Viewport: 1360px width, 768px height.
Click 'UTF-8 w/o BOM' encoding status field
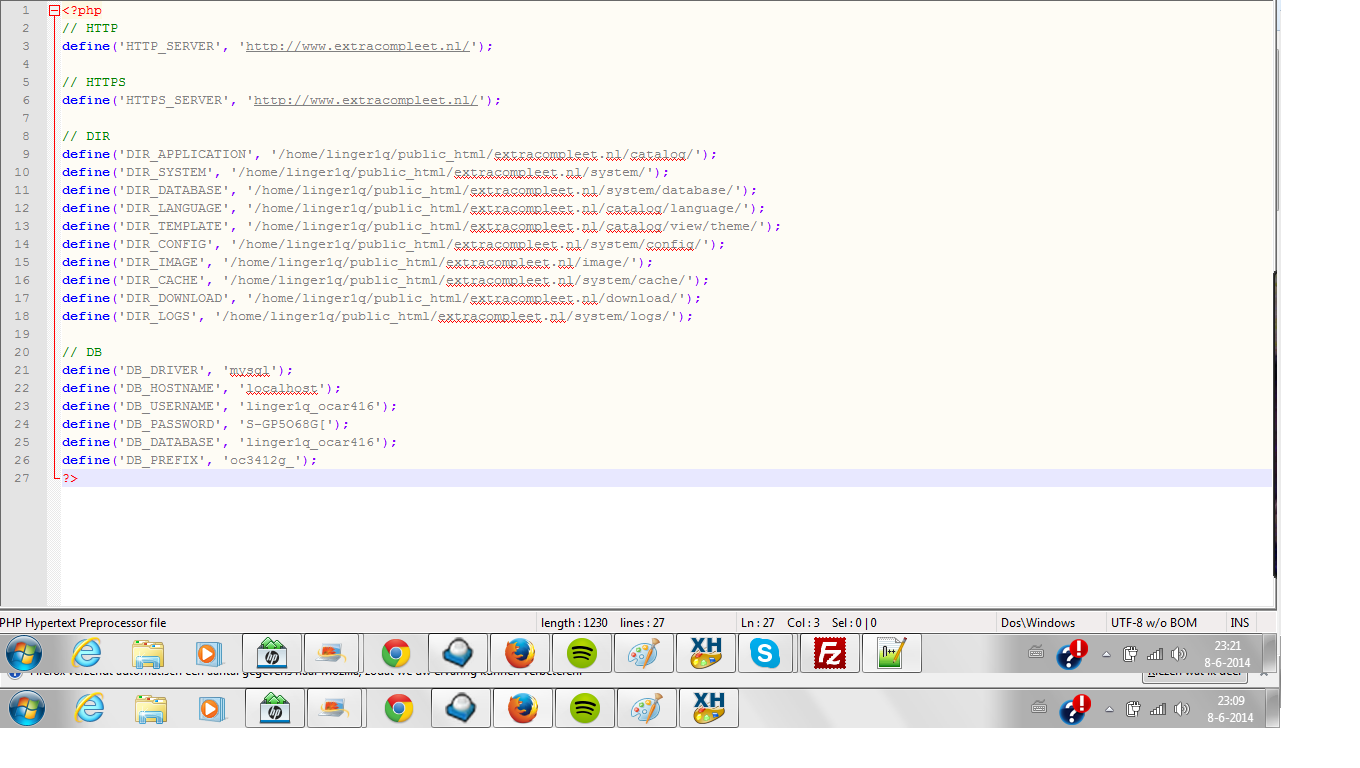(1154, 622)
